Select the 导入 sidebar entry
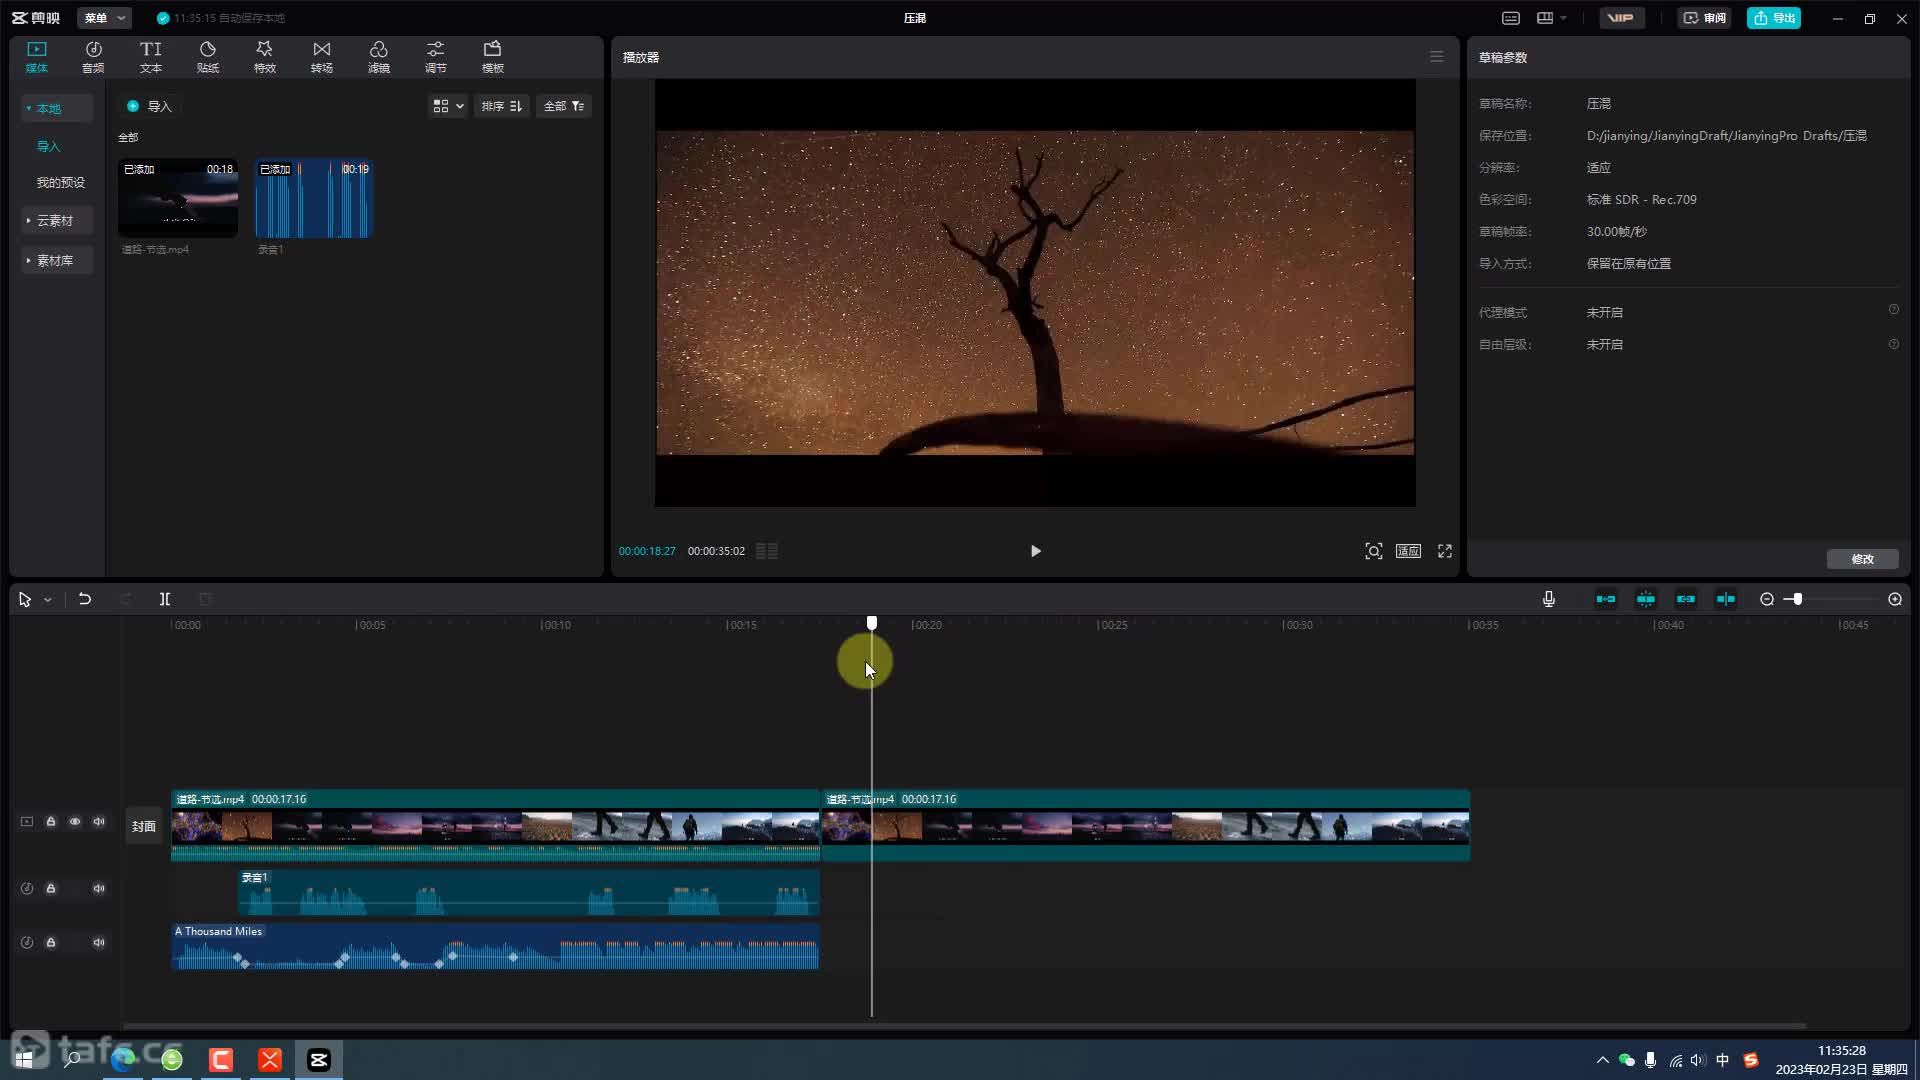Screen dimensions: 1920x1080 coord(48,146)
